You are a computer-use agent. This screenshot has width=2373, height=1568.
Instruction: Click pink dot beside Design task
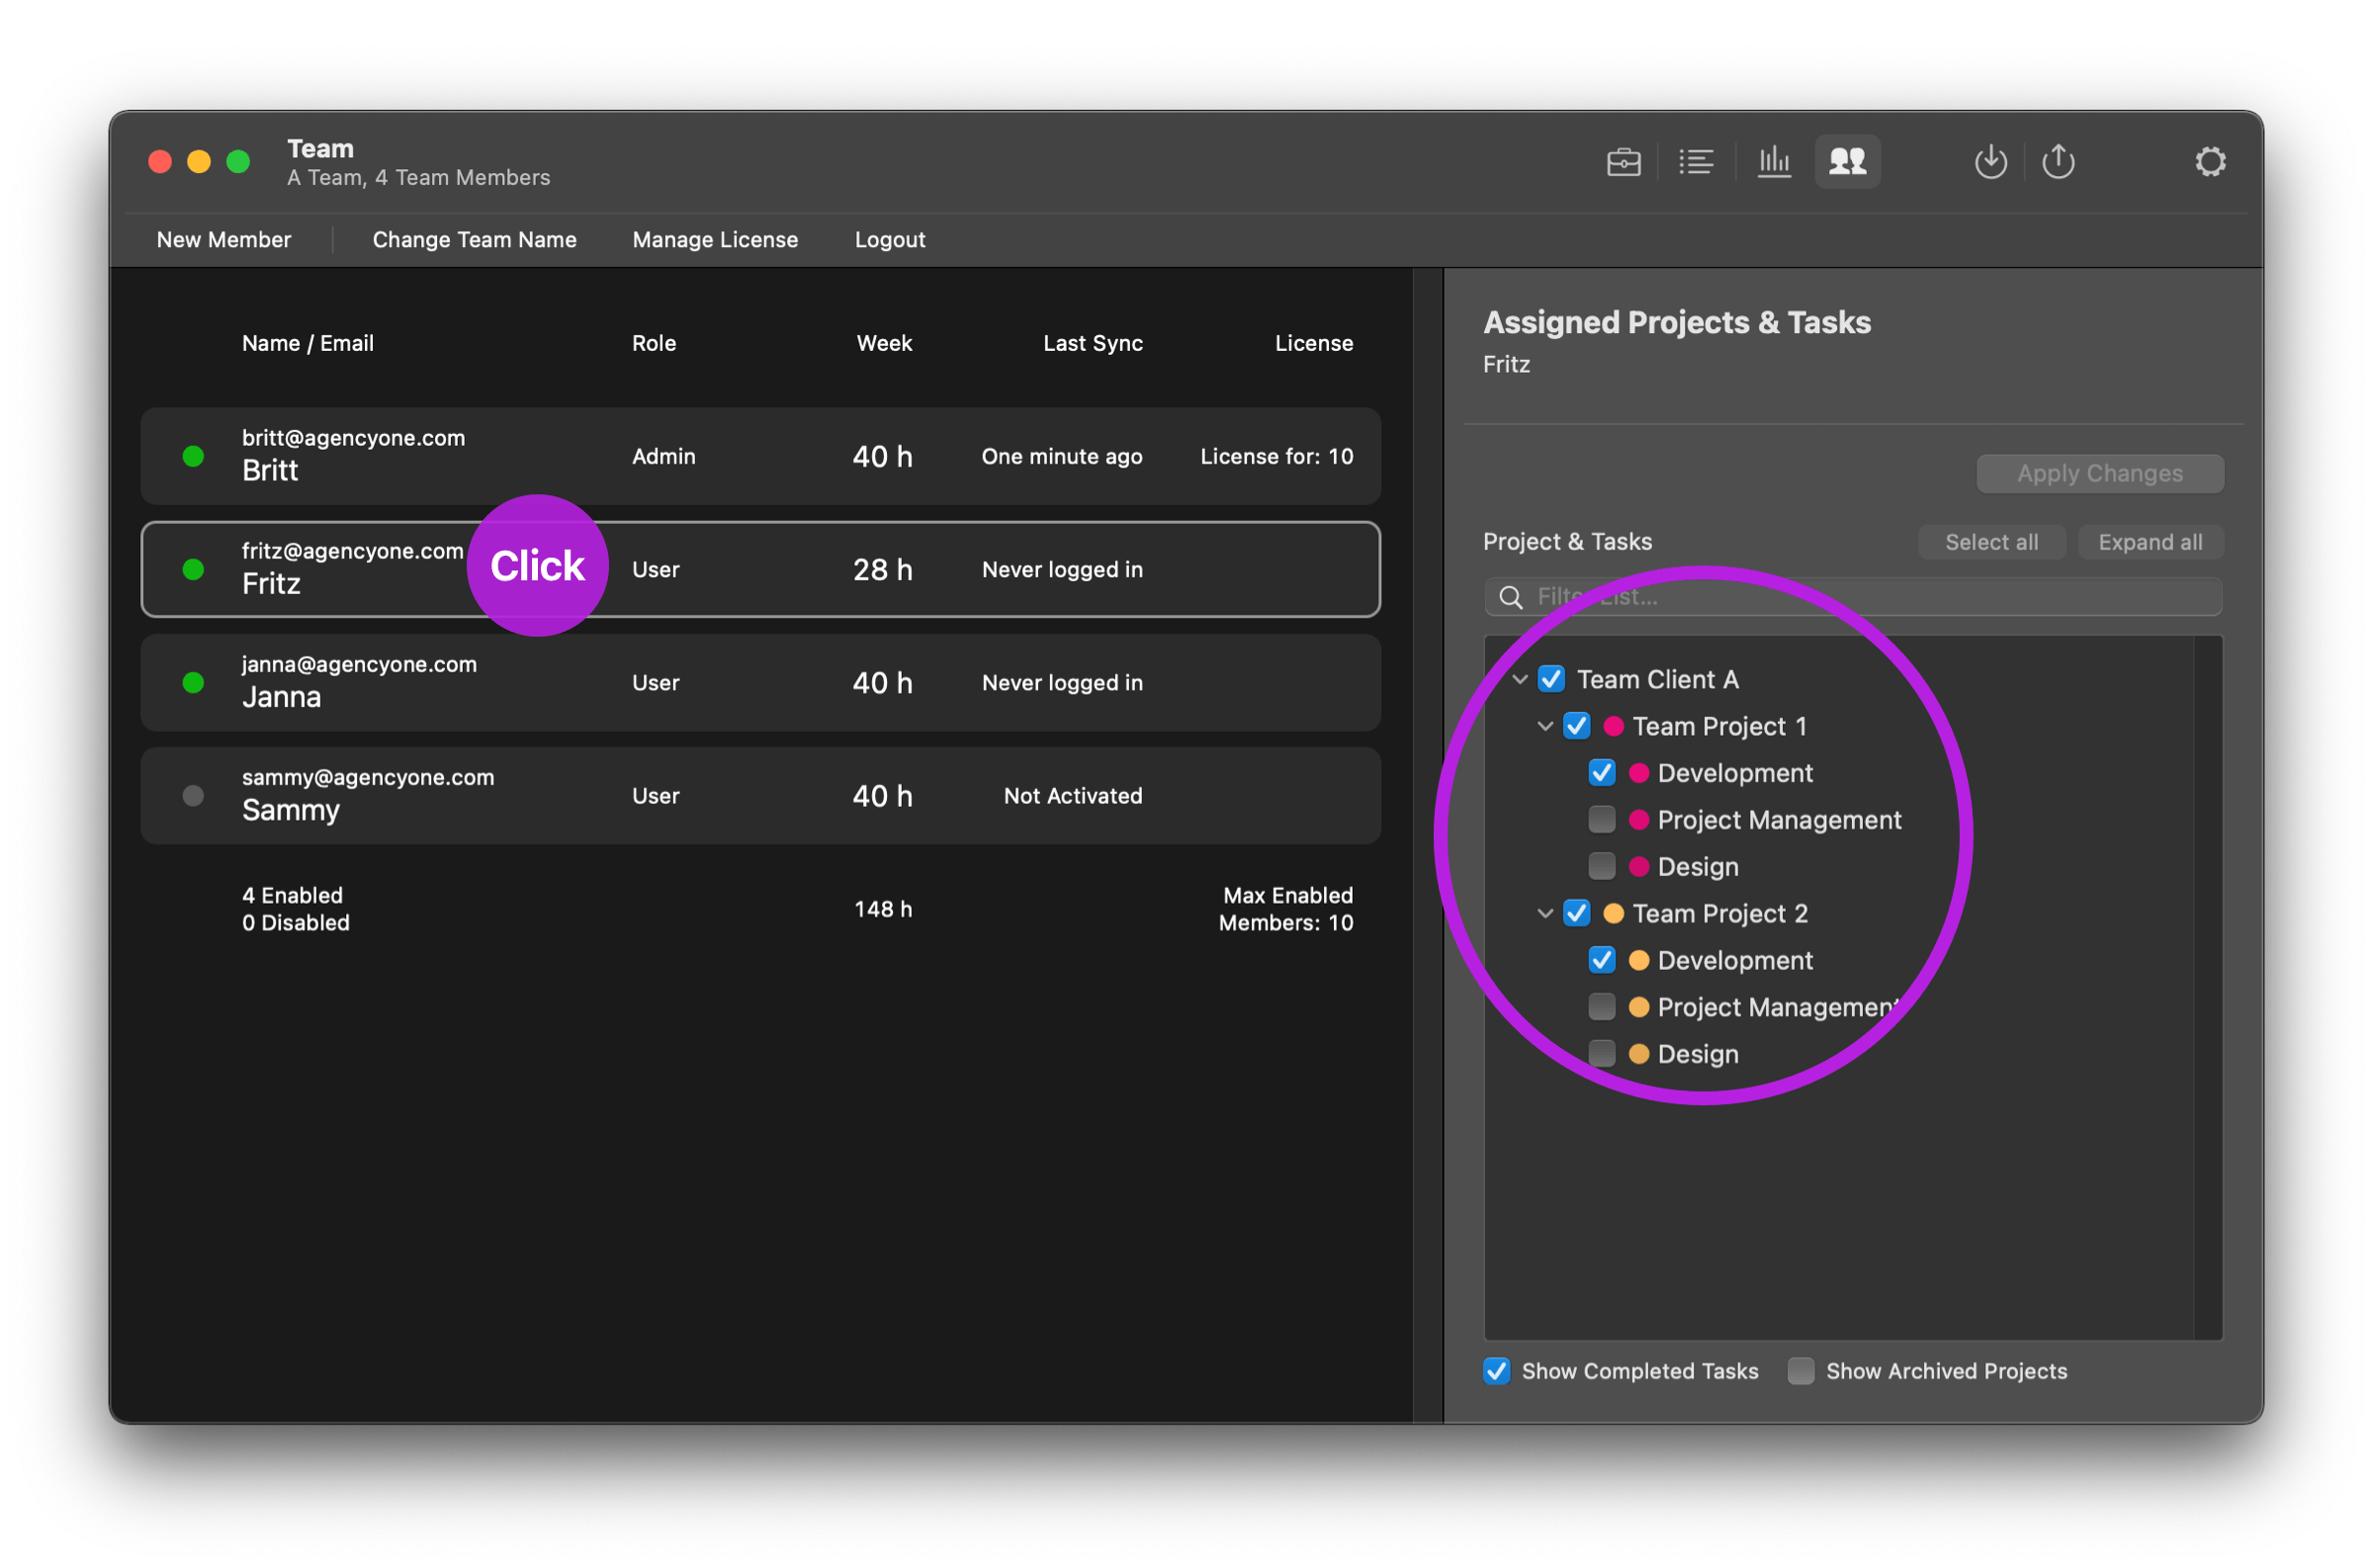pyautogui.click(x=1638, y=867)
